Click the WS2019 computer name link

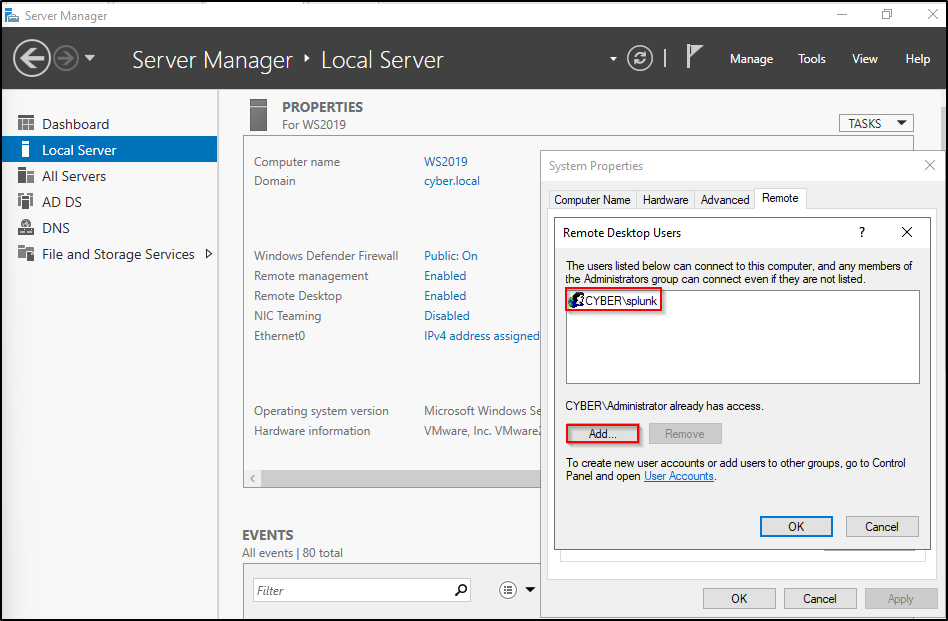click(x=446, y=161)
